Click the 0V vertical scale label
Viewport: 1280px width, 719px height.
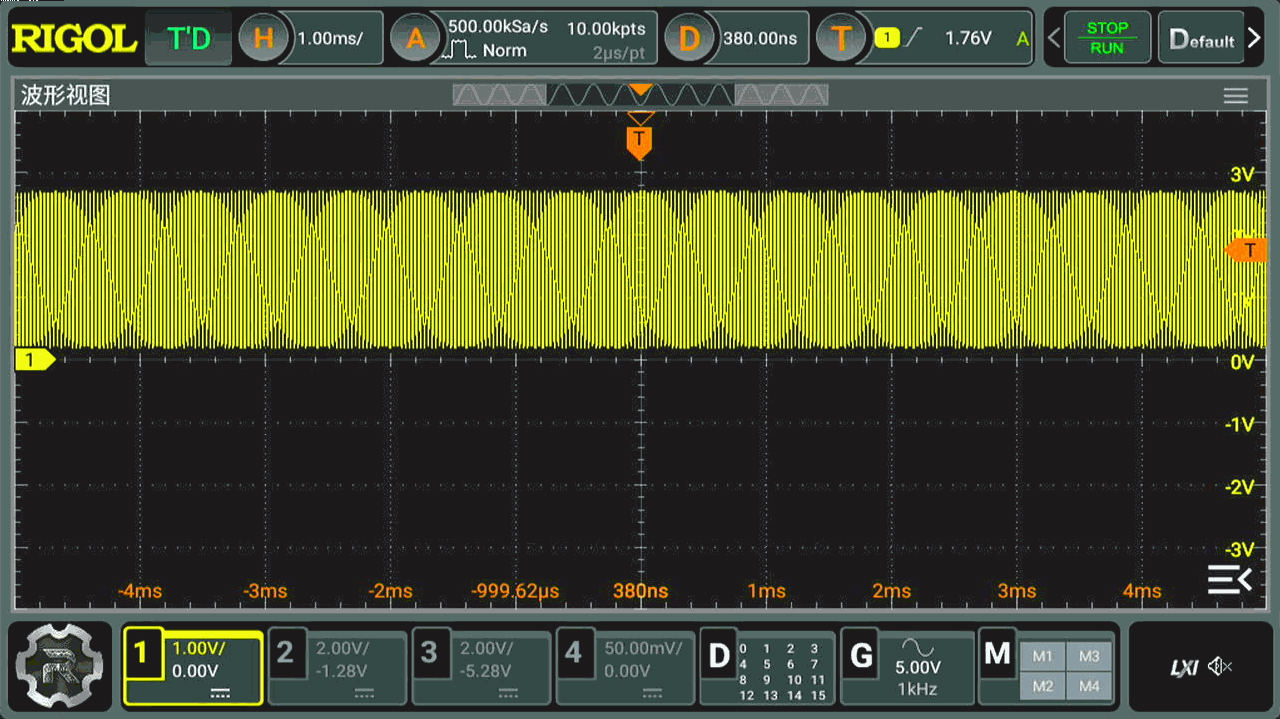1241,362
